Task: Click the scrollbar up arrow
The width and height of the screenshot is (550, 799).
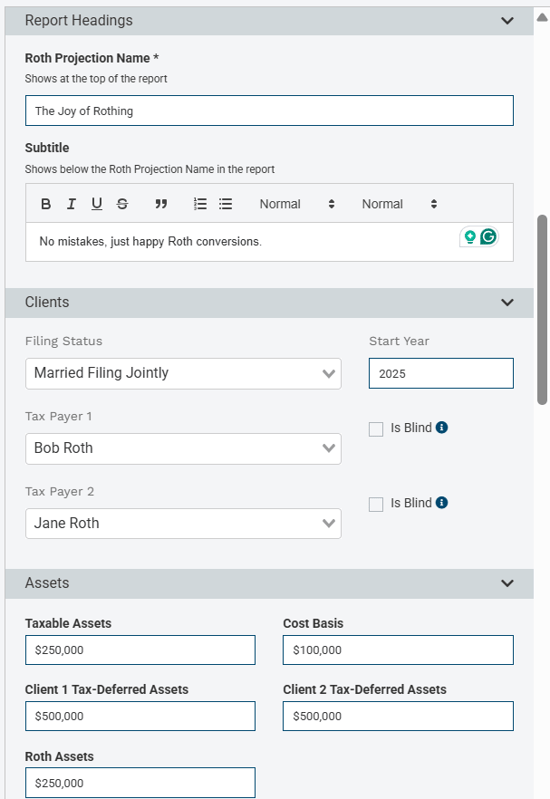Action: point(542,17)
